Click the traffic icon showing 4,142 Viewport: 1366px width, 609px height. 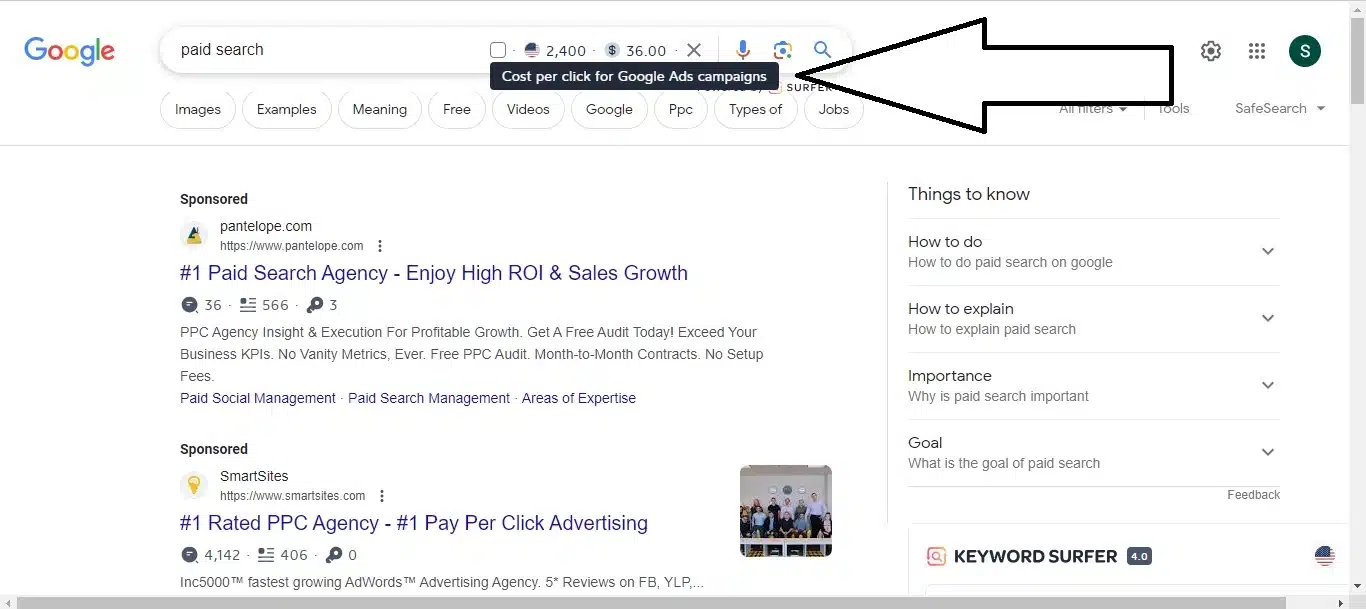click(x=189, y=555)
